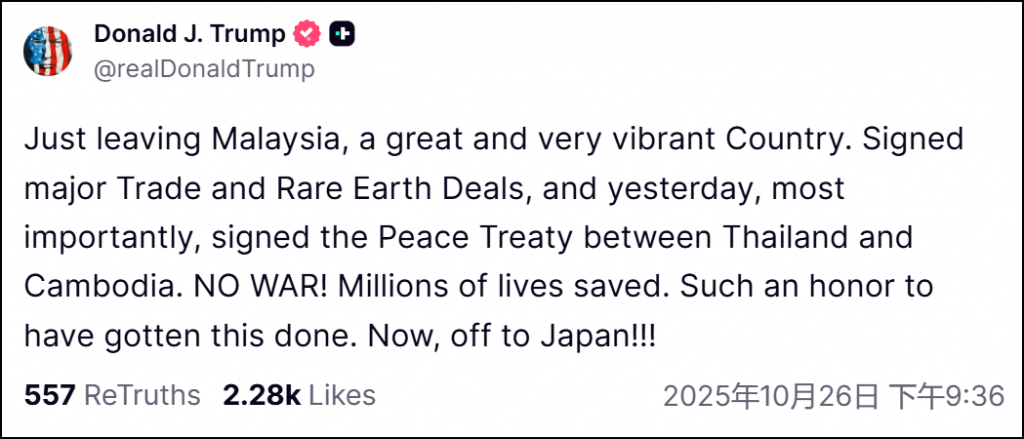Open the profile avatar picture
Image resolution: width=1024 pixels, height=439 pixels.
(49, 51)
